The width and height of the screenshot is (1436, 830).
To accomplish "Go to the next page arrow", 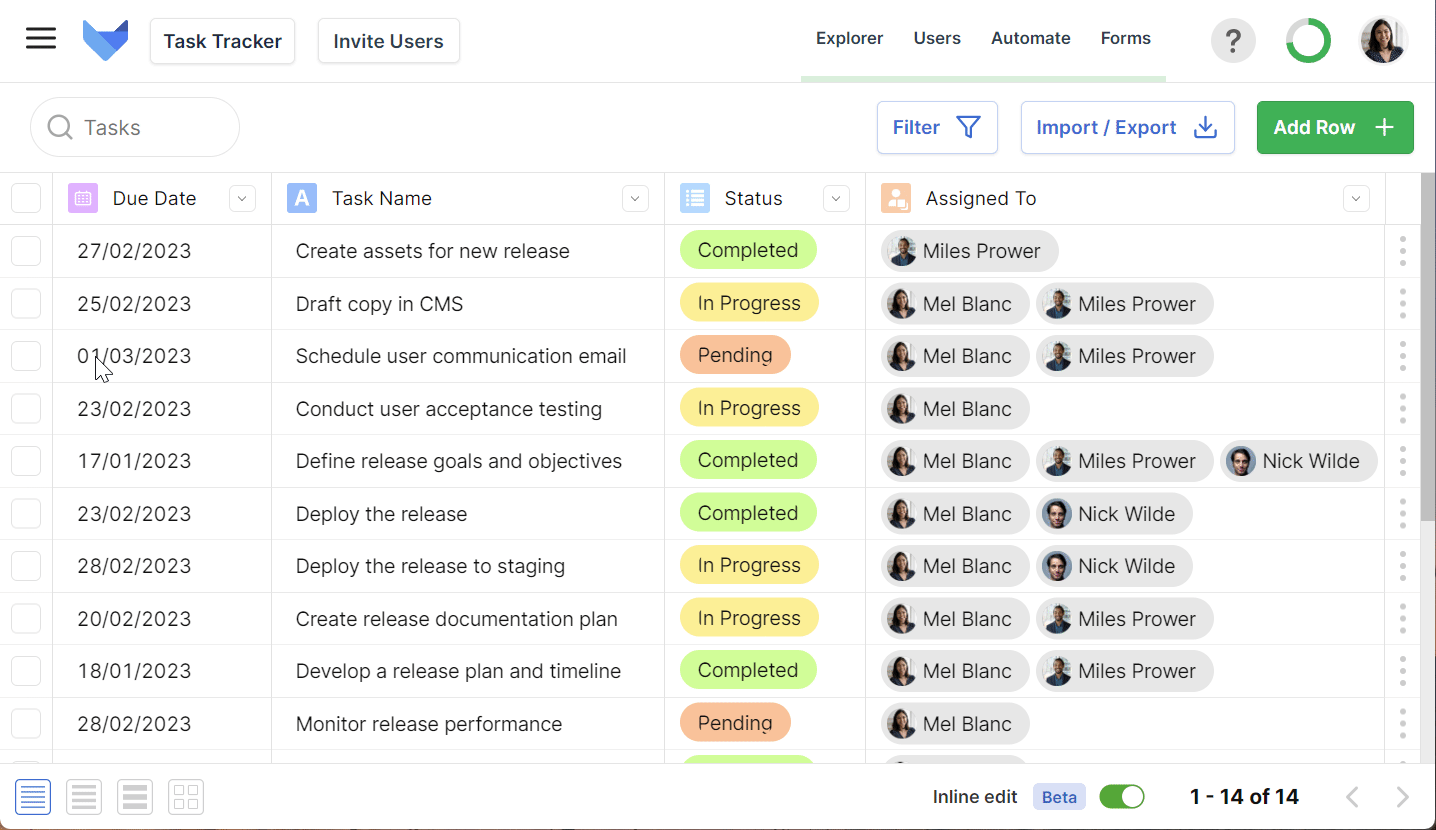I will pyautogui.click(x=1402, y=797).
